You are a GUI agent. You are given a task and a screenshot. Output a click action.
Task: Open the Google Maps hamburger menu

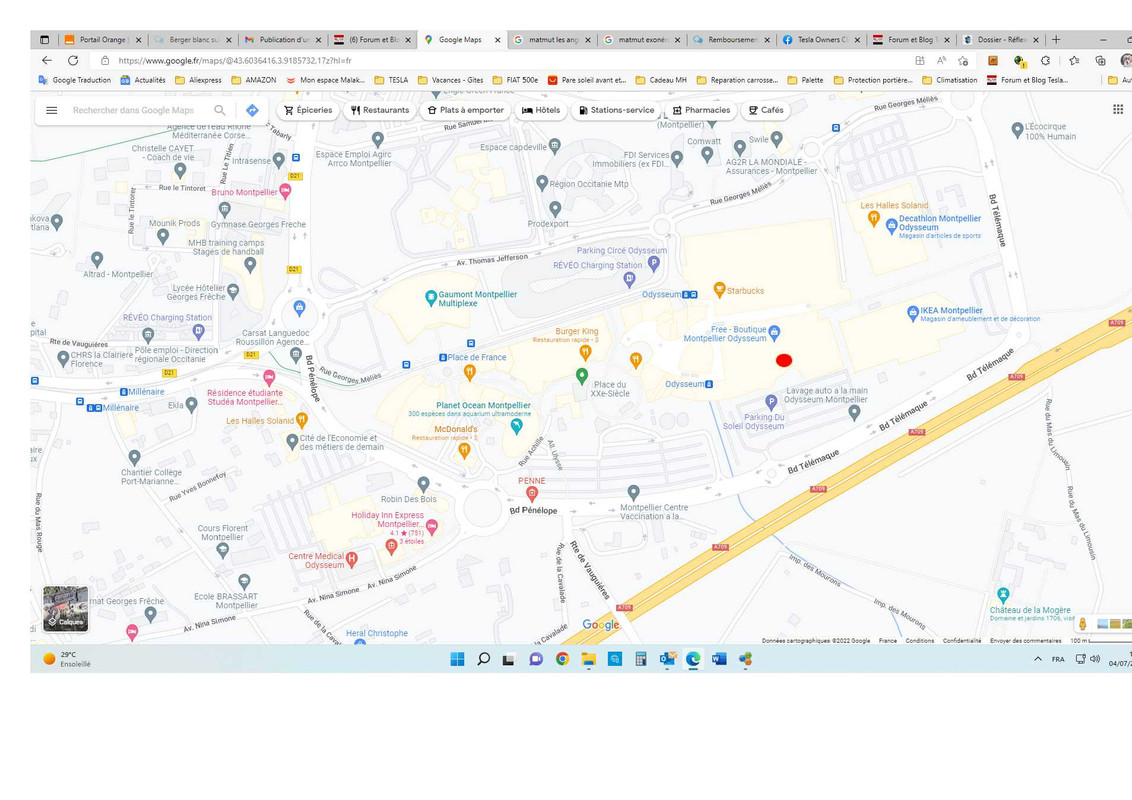click(51, 110)
